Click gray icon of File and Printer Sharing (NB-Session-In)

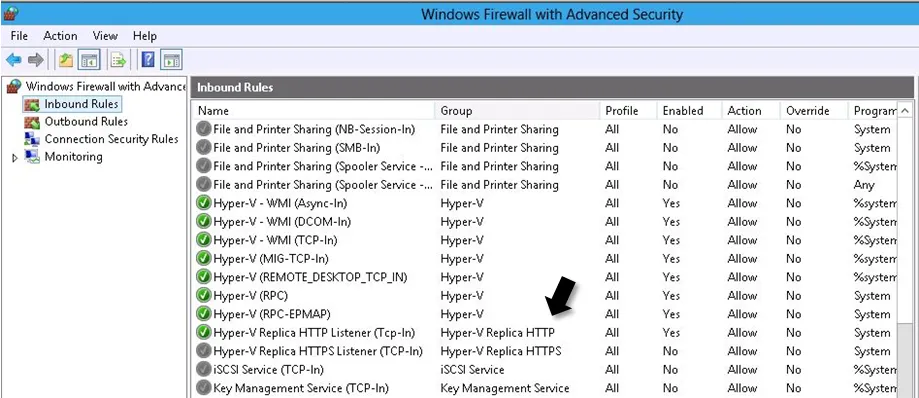[203, 130]
